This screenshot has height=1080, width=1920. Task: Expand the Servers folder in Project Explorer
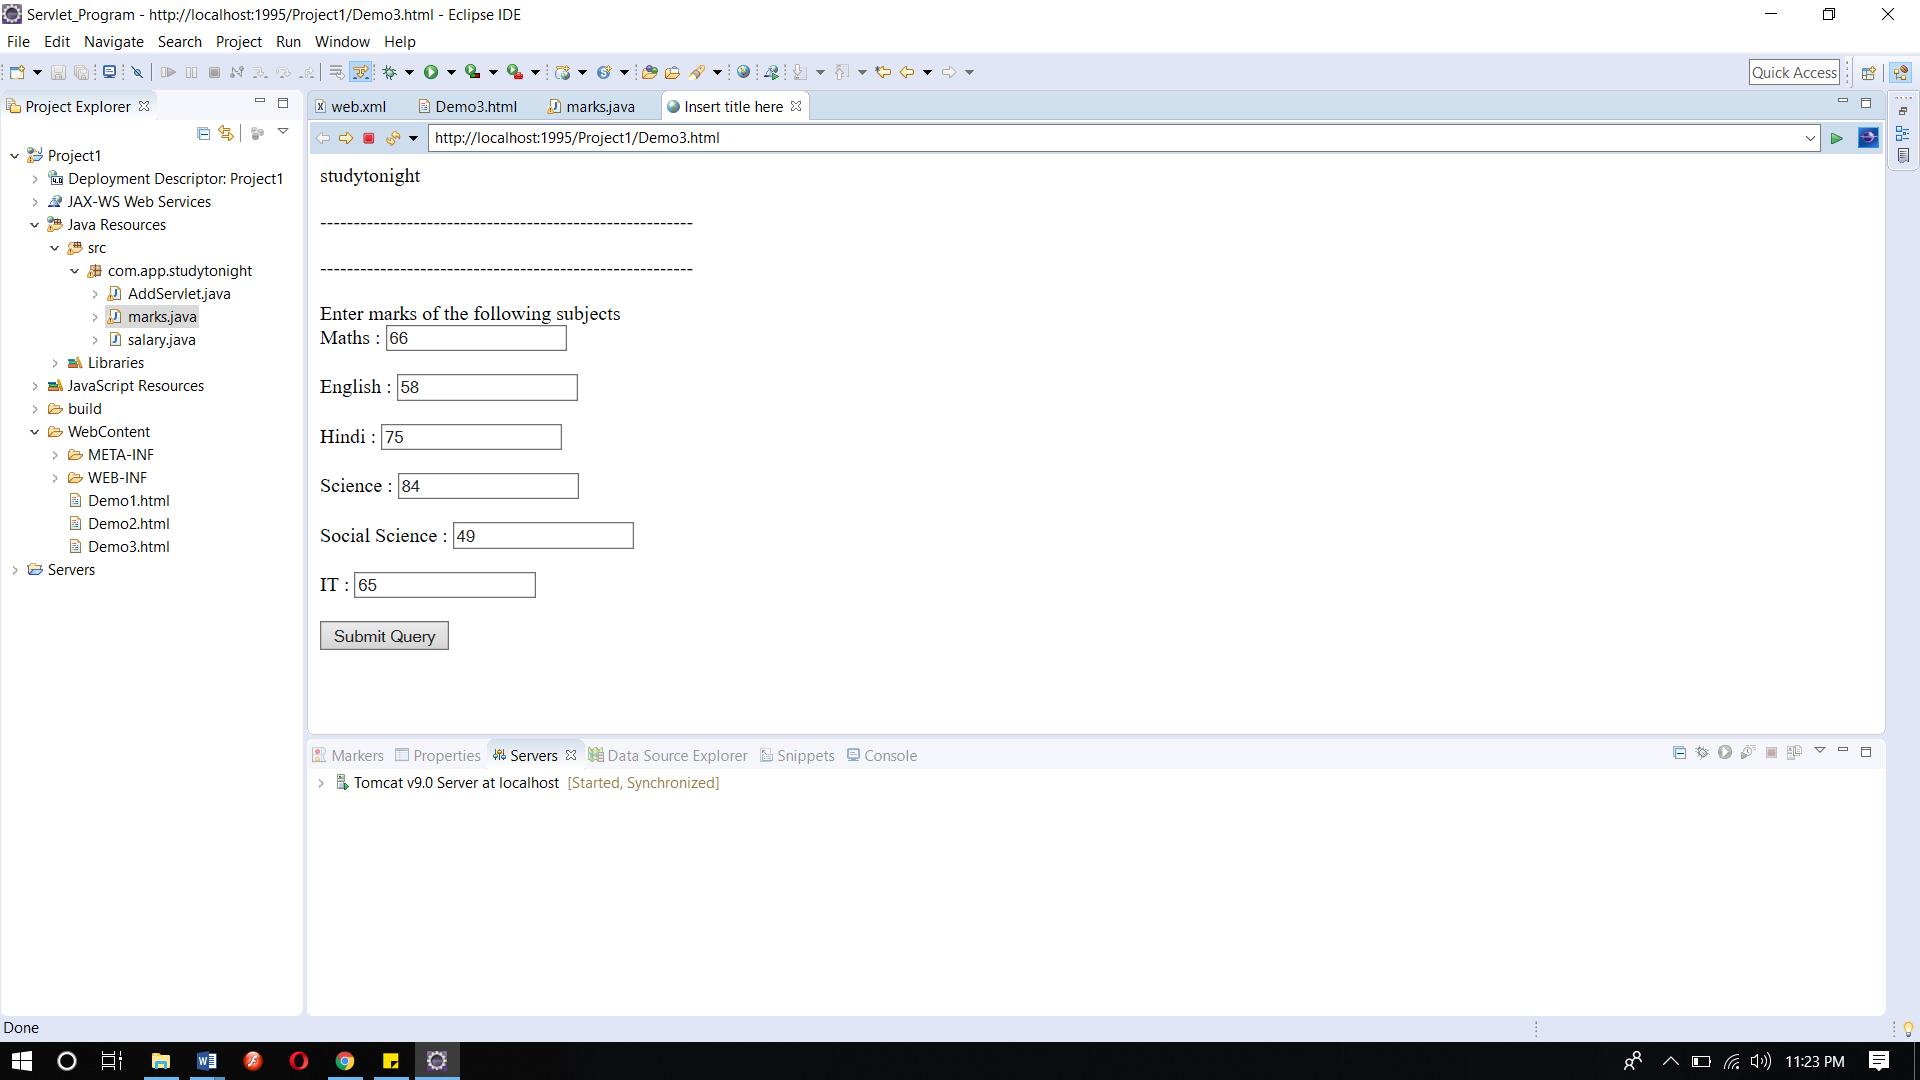pos(15,570)
